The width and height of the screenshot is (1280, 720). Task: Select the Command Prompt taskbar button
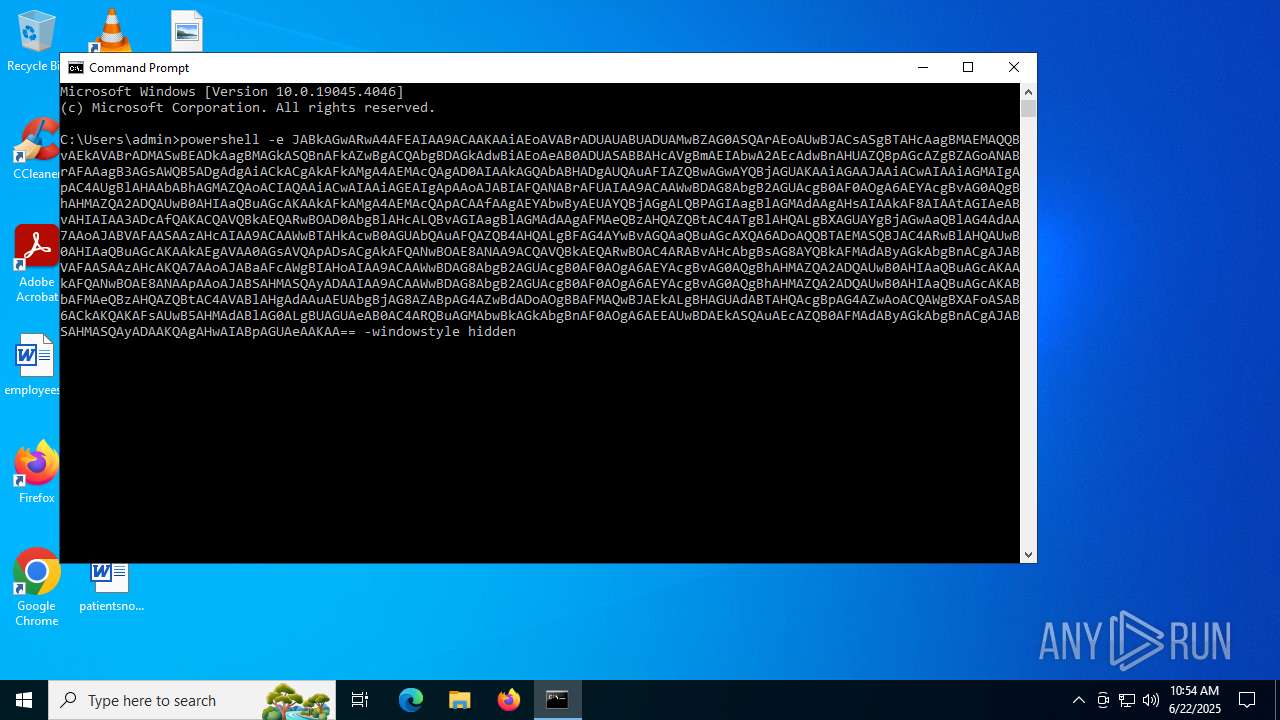pos(557,700)
